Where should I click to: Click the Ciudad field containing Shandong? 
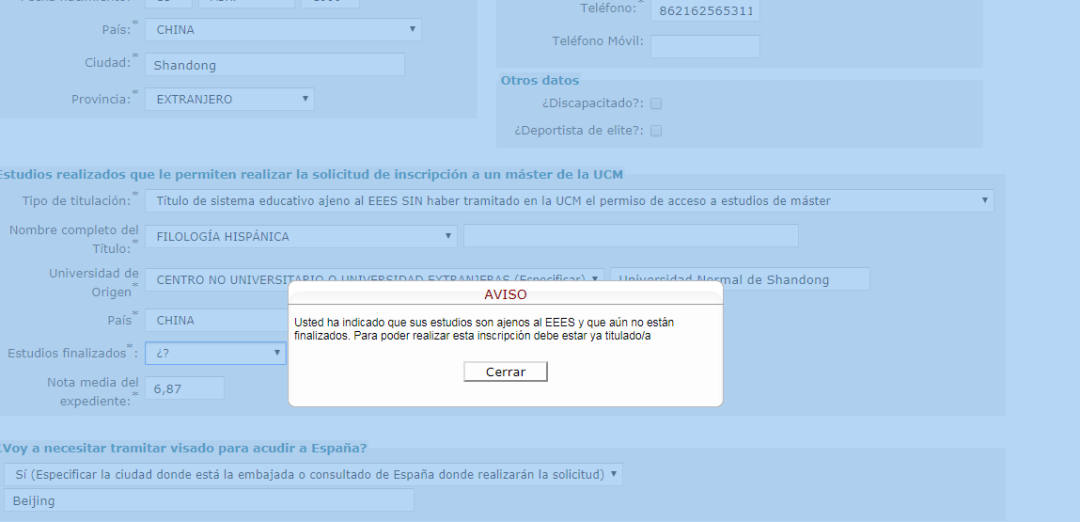click(x=275, y=65)
